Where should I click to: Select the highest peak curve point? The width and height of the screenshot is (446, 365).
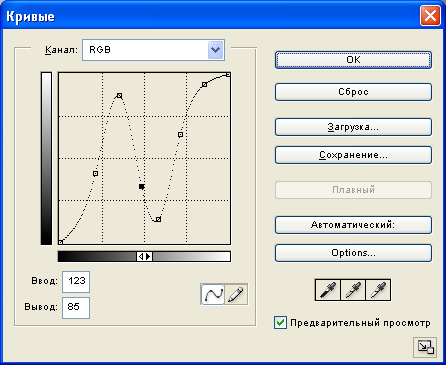(x=119, y=96)
